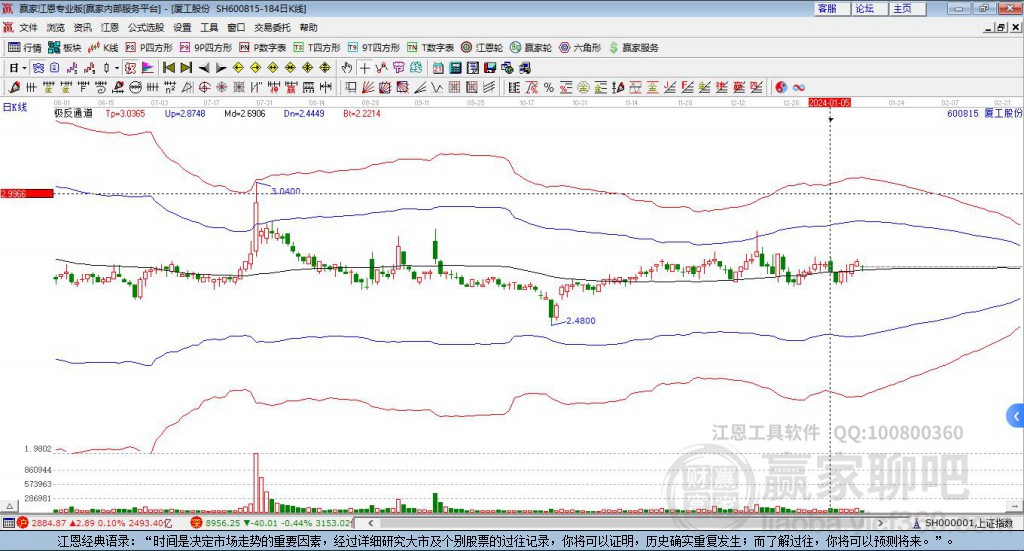Expand the blue side panel chevron
The height and width of the screenshot is (551, 1024).
(x=1016, y=416)
